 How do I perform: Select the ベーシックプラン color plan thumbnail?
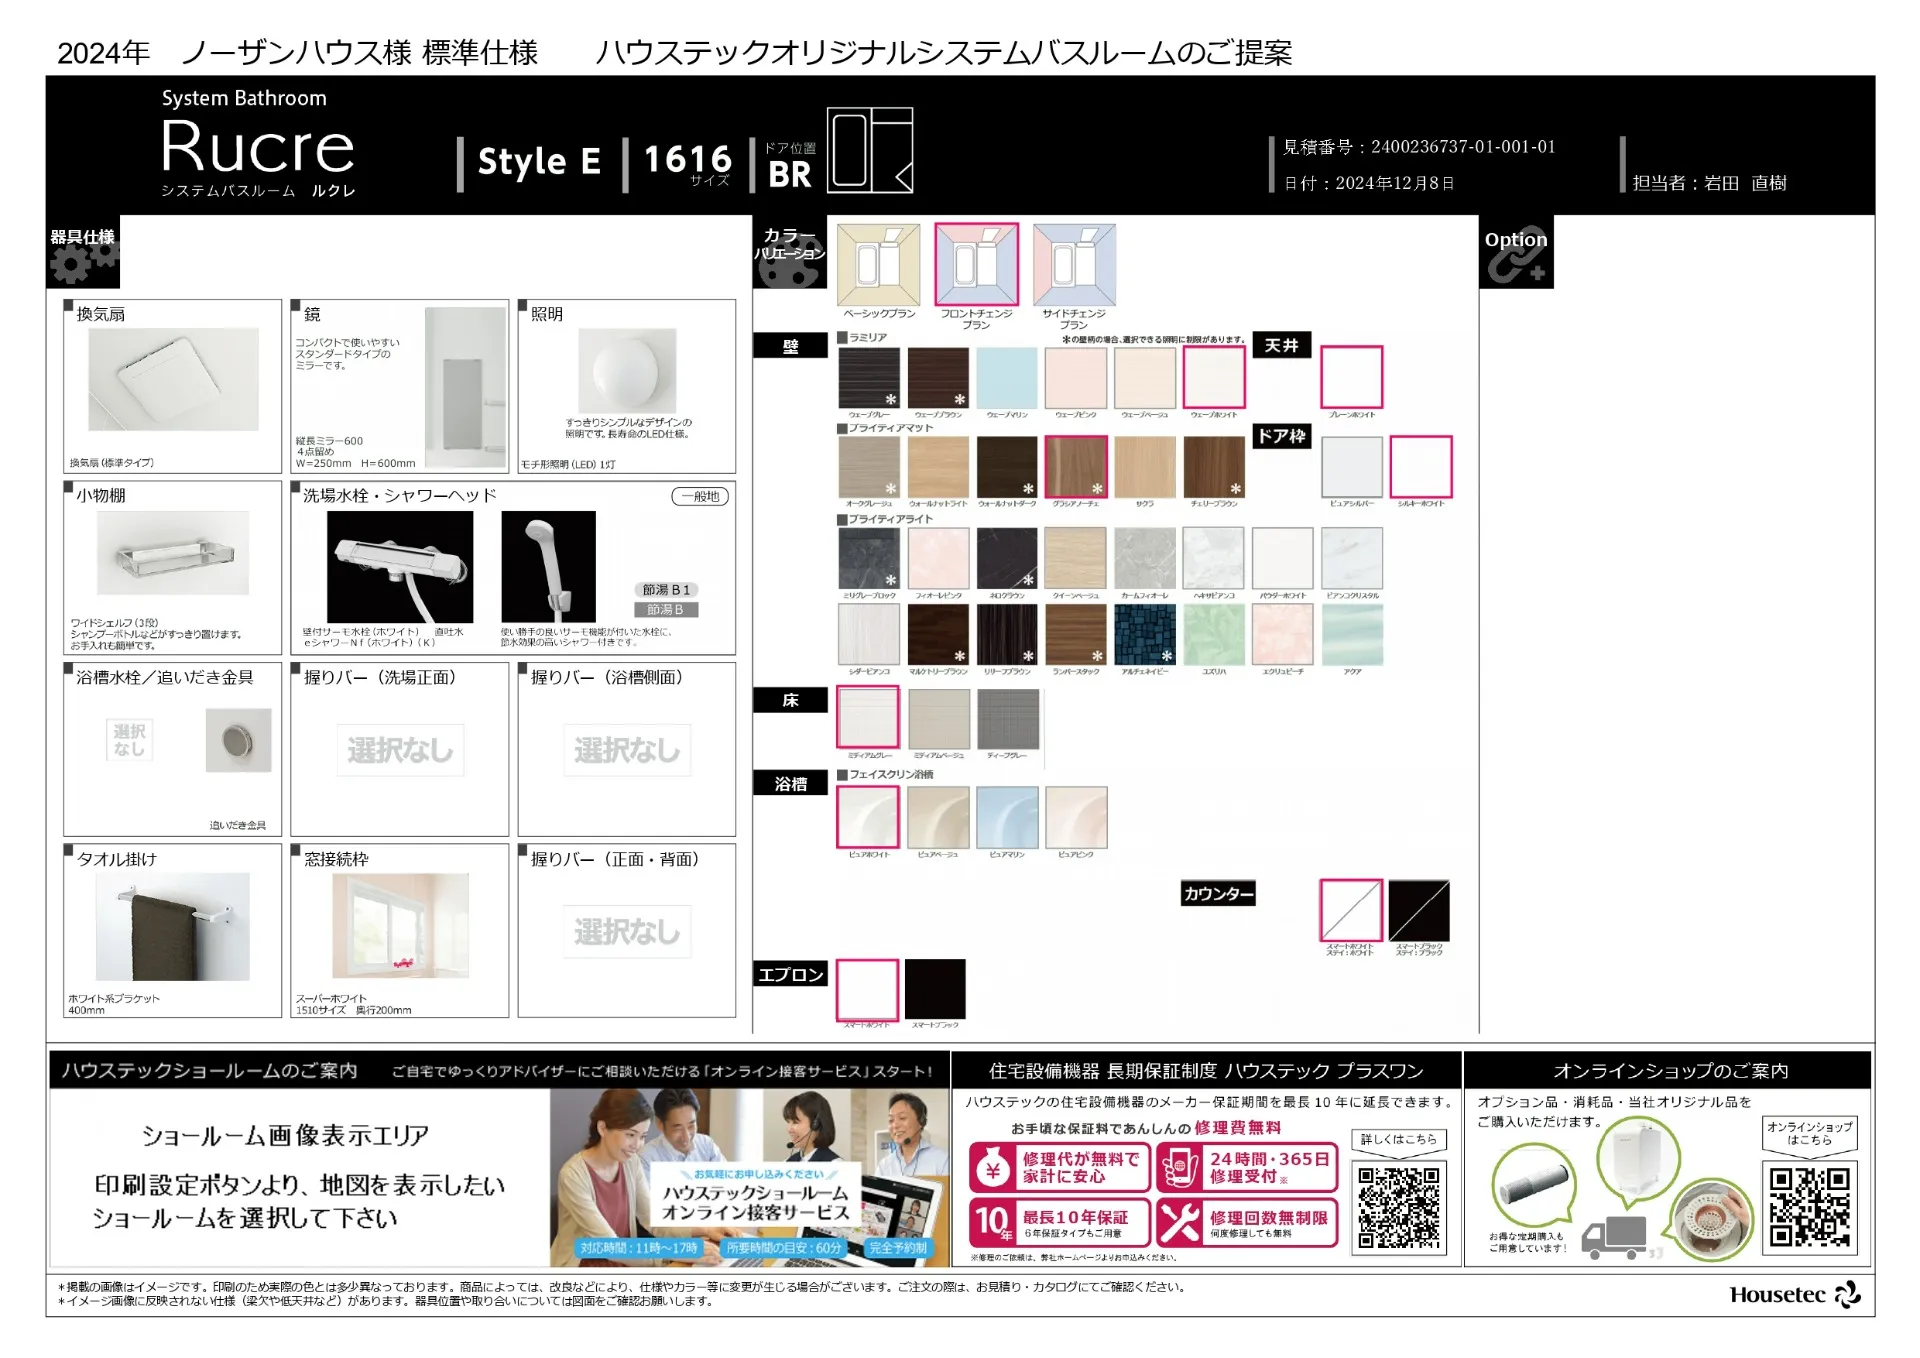878,265
